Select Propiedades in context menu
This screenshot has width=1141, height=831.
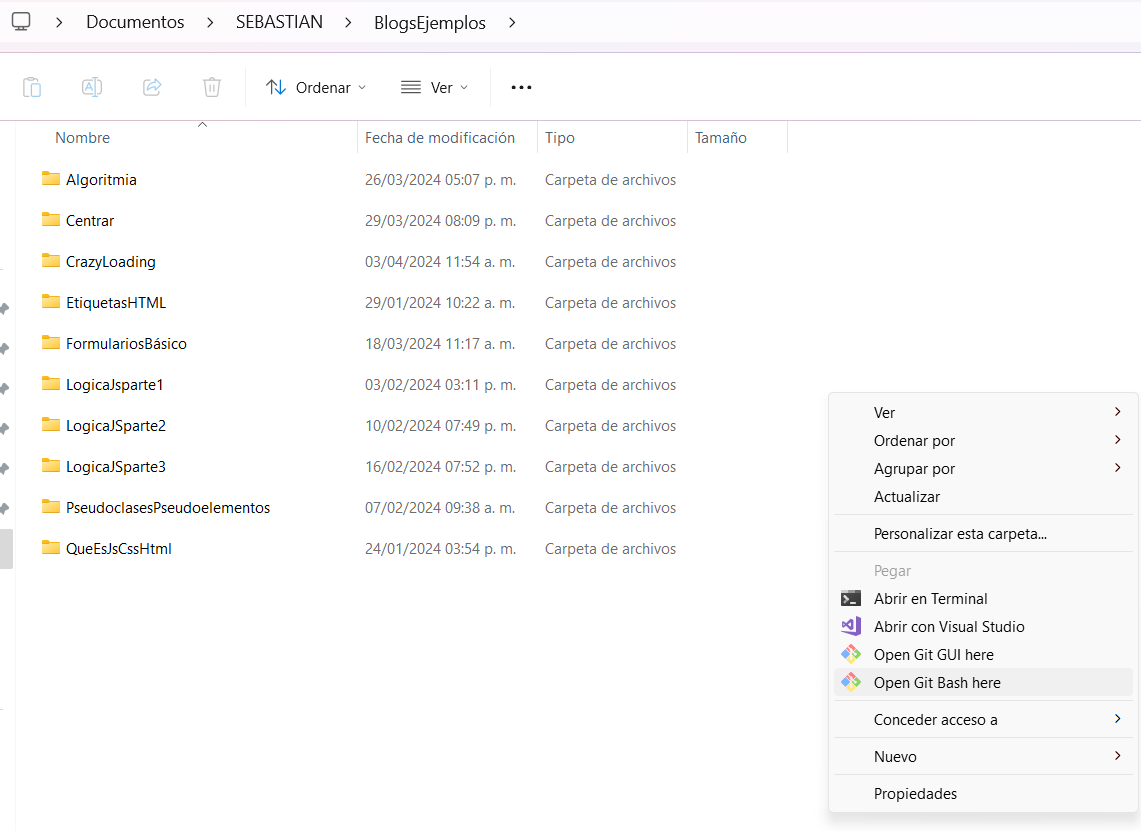983,793
